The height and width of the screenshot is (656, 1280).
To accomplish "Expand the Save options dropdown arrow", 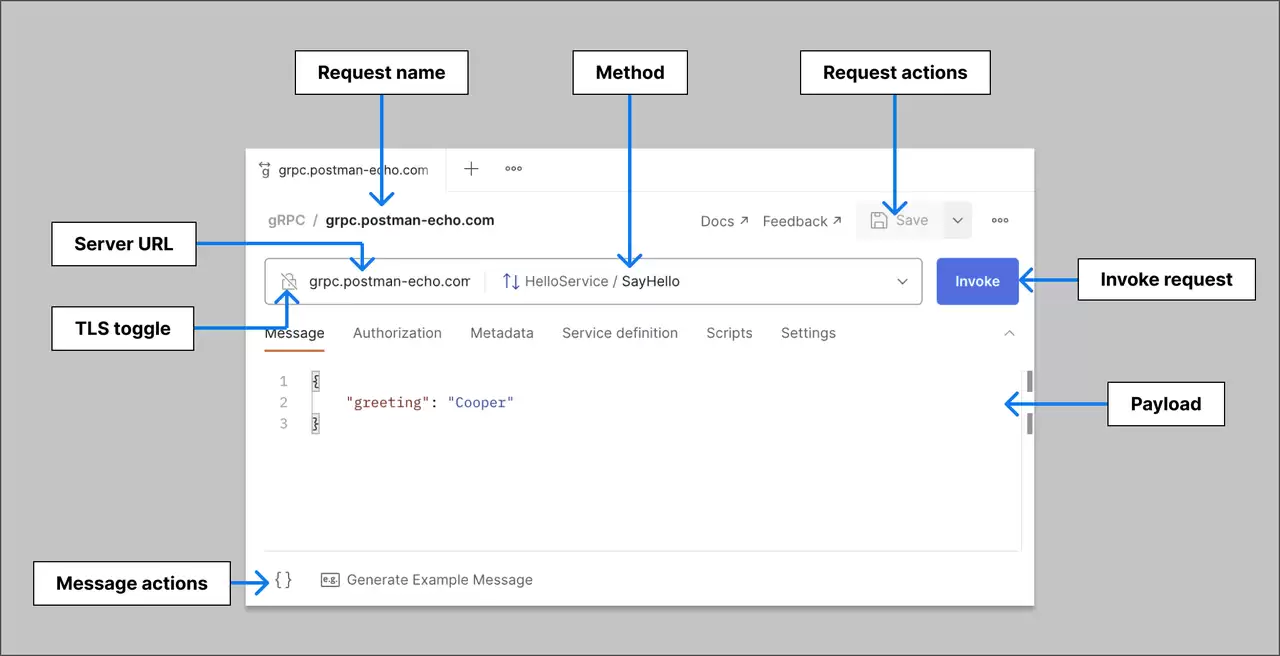I will pos(957,221).
